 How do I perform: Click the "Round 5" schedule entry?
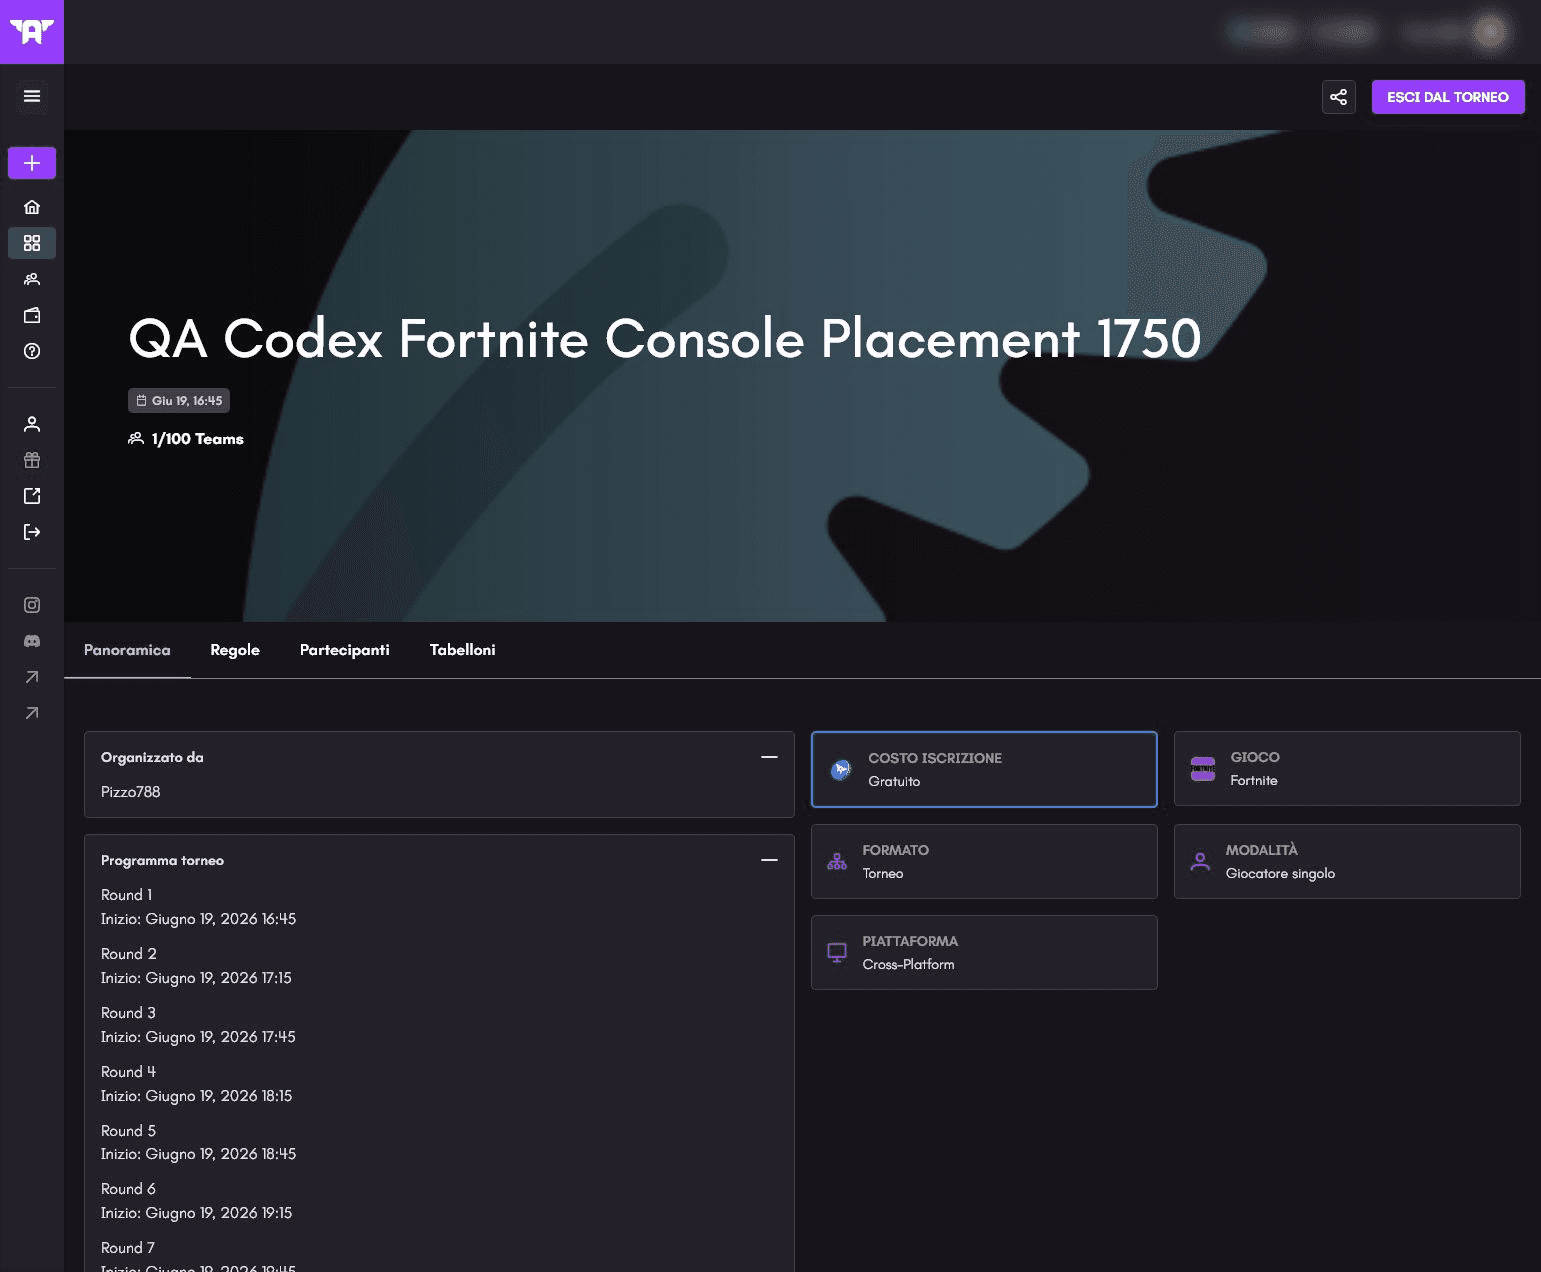[x=128, y=1131]
